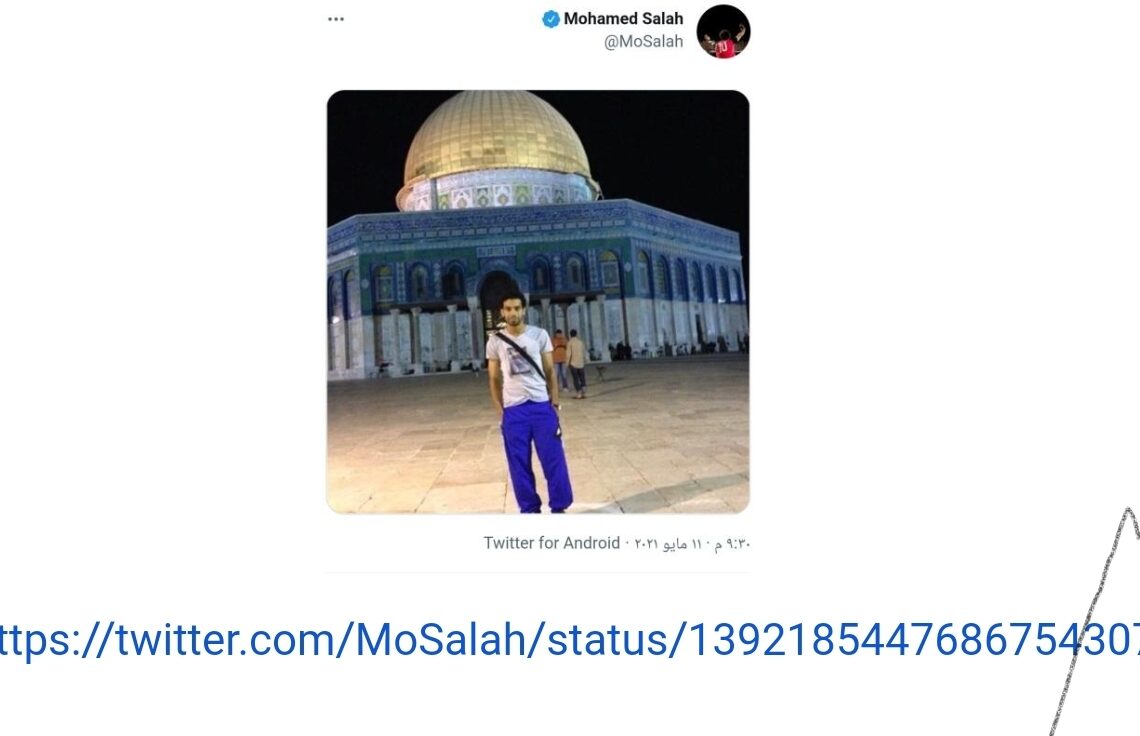
Task: Click the blue verified badge
Action: pyautogui.click(x=551, y=19)
